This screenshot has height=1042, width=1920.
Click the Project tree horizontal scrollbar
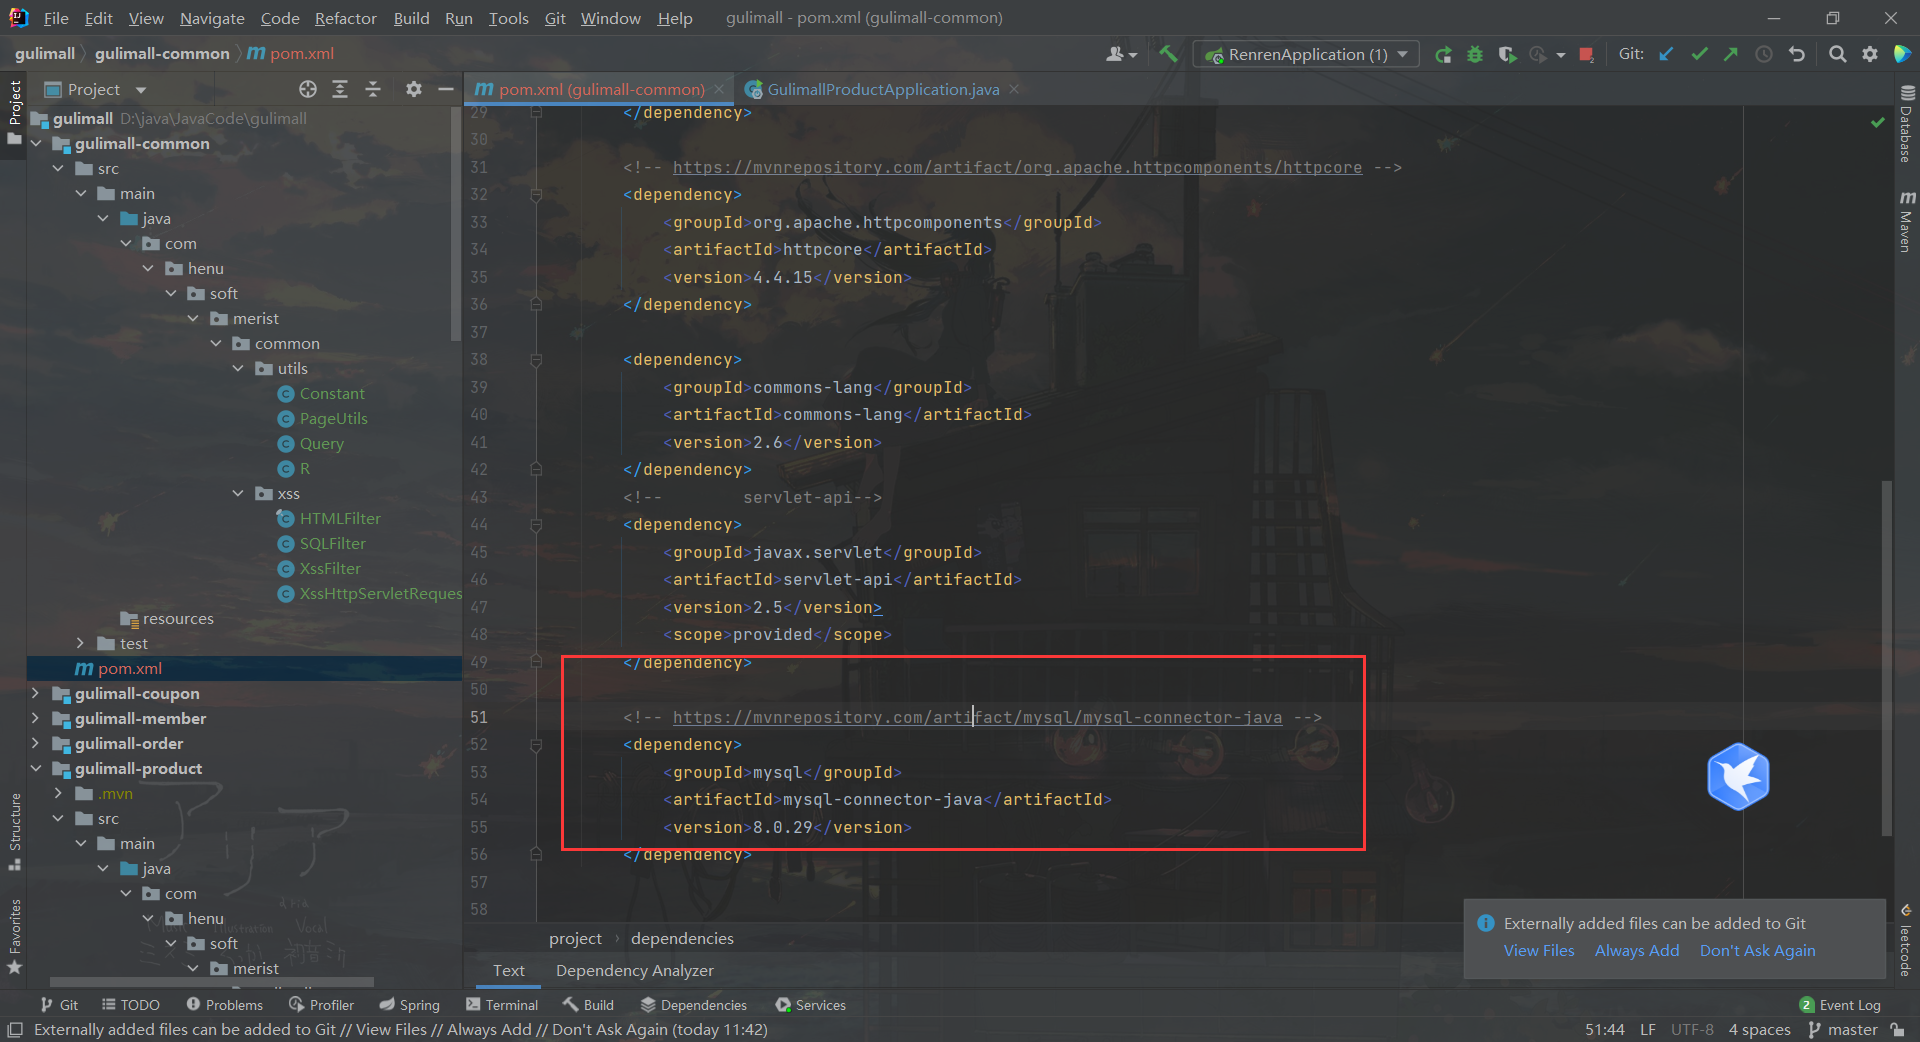tap(212, 982)
